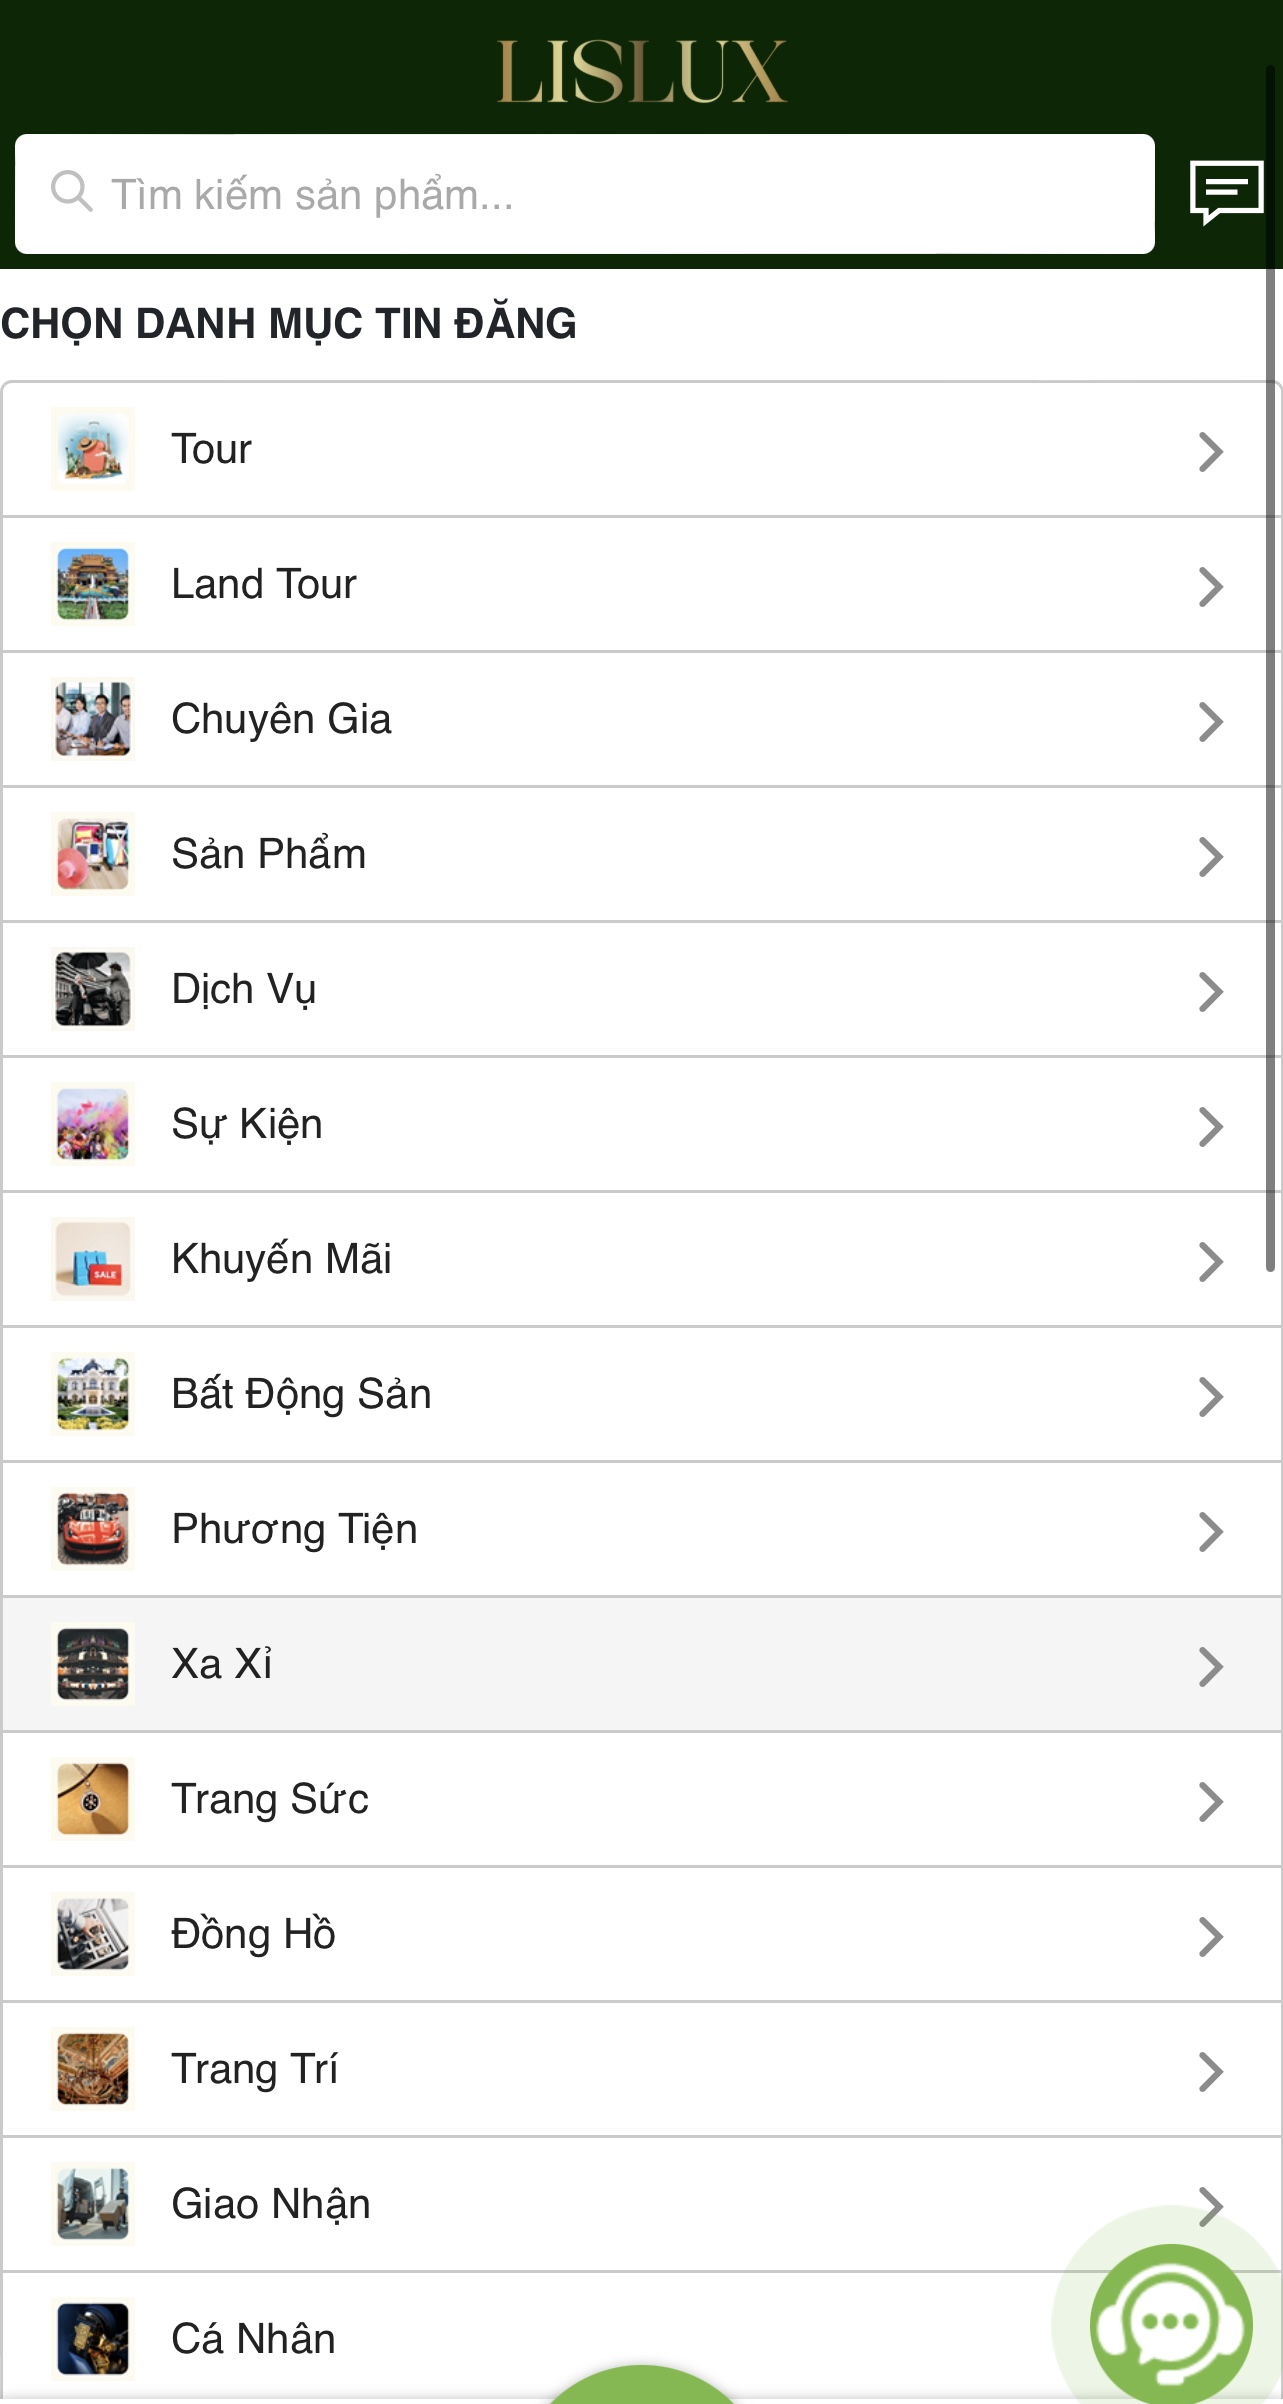Tap the Đồng Hồ watch icon

(x=93, y=1934)
